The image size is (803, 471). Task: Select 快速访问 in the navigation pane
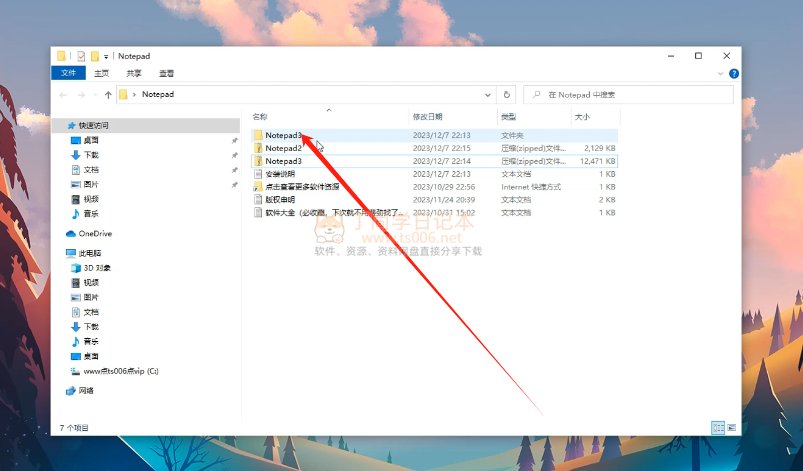pyautogui.click(x=146, y=125)
